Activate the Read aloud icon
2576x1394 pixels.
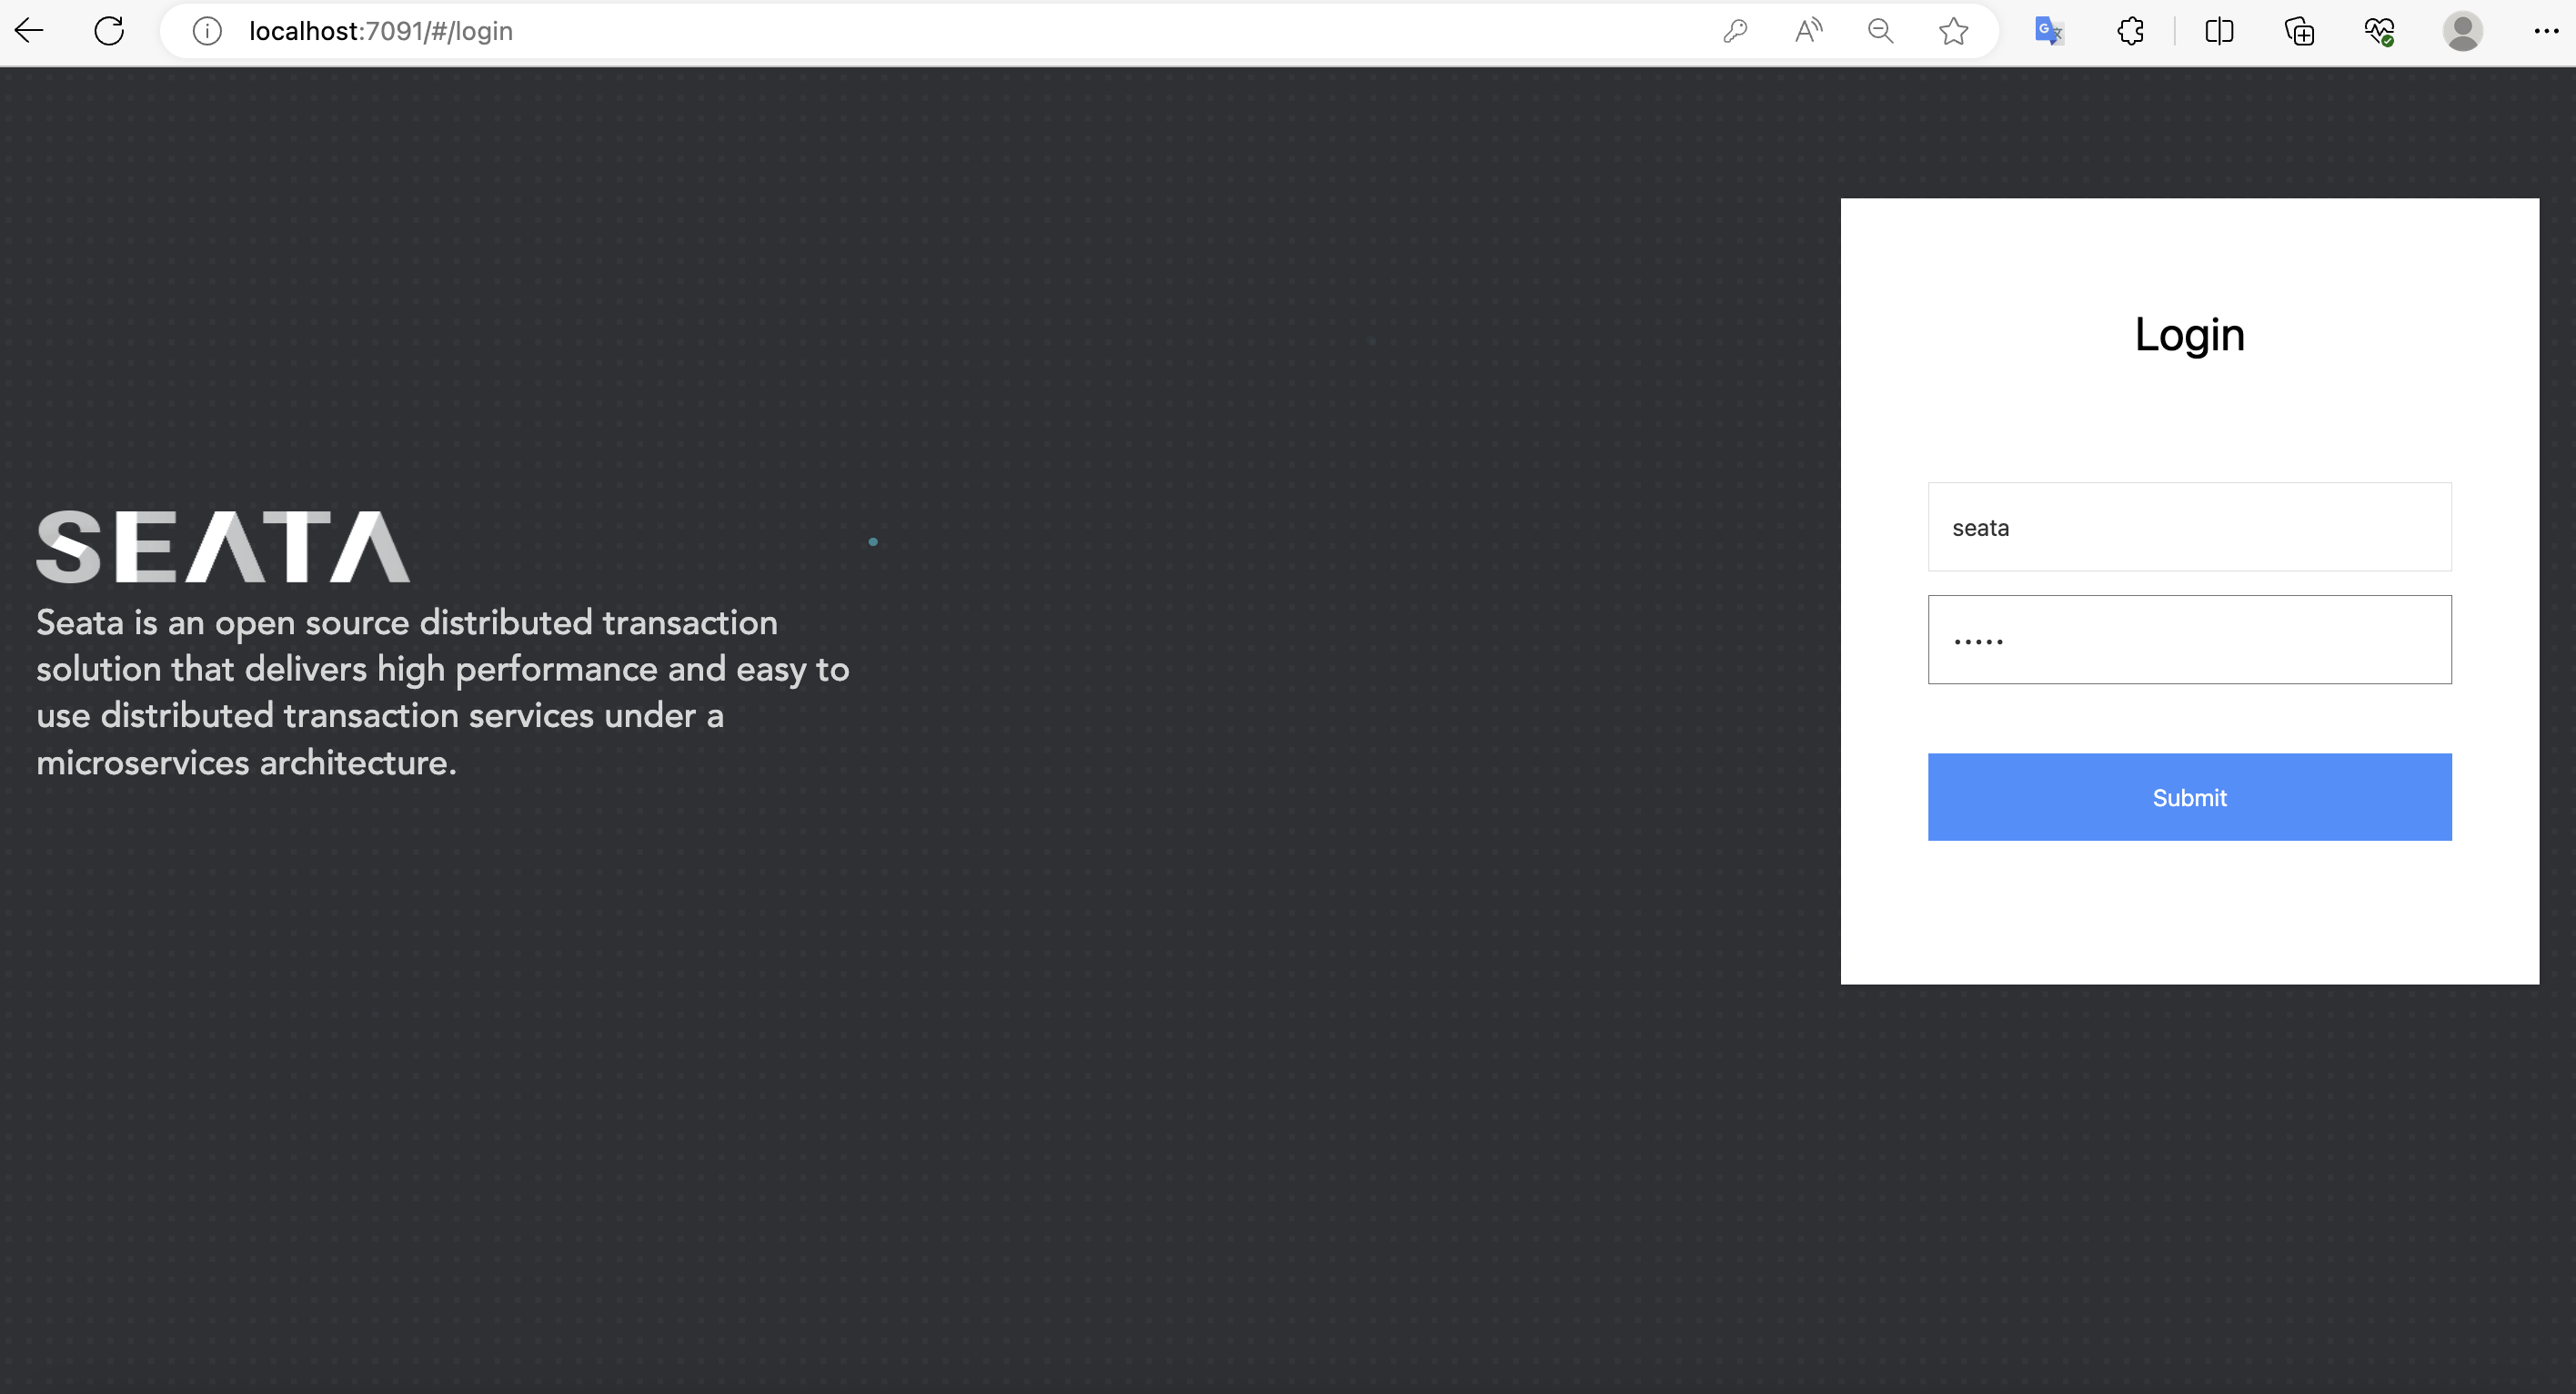coord(1808,31)
